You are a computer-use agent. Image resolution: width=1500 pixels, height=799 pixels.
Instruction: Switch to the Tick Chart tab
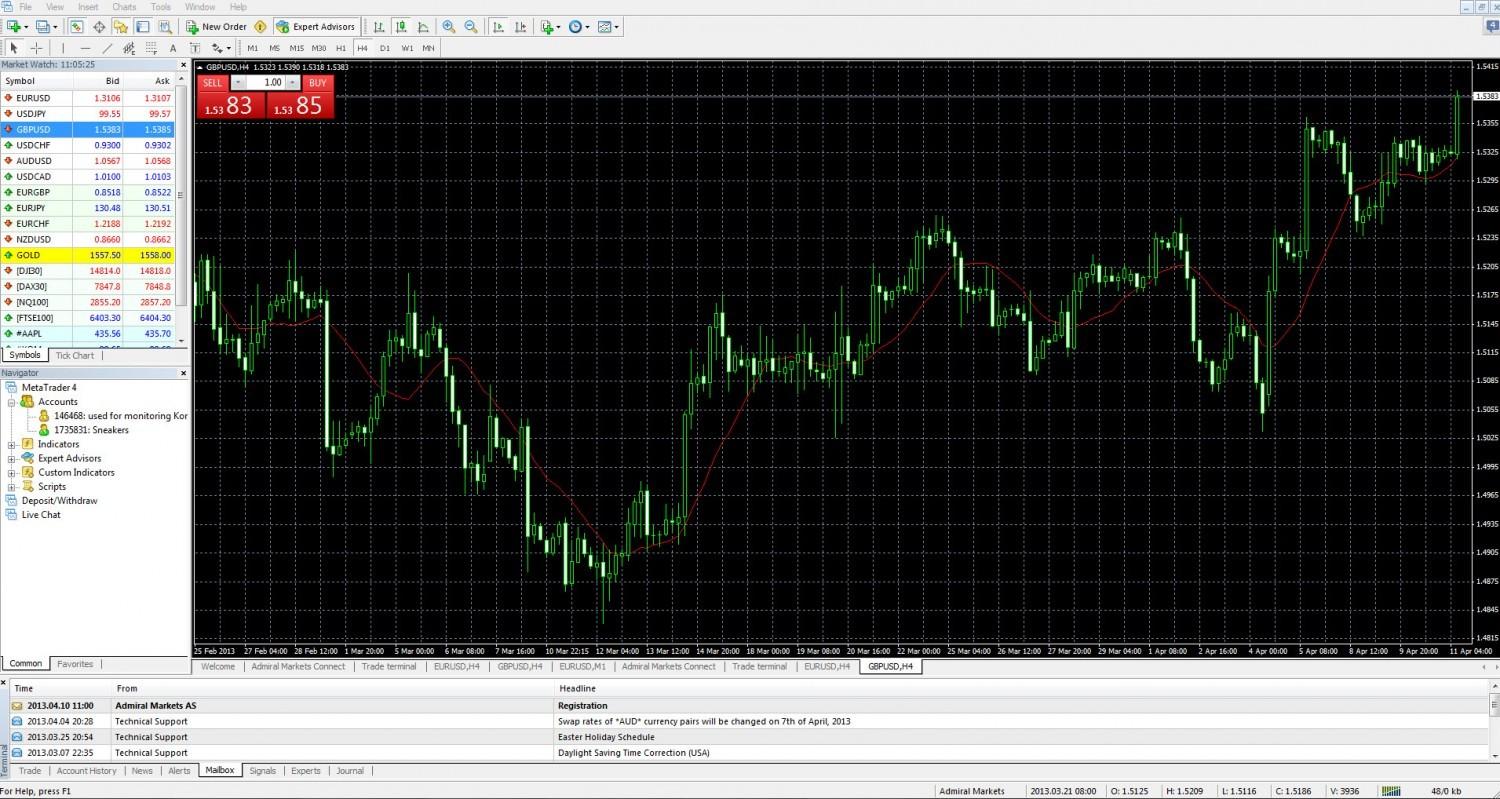coord(75,355)
